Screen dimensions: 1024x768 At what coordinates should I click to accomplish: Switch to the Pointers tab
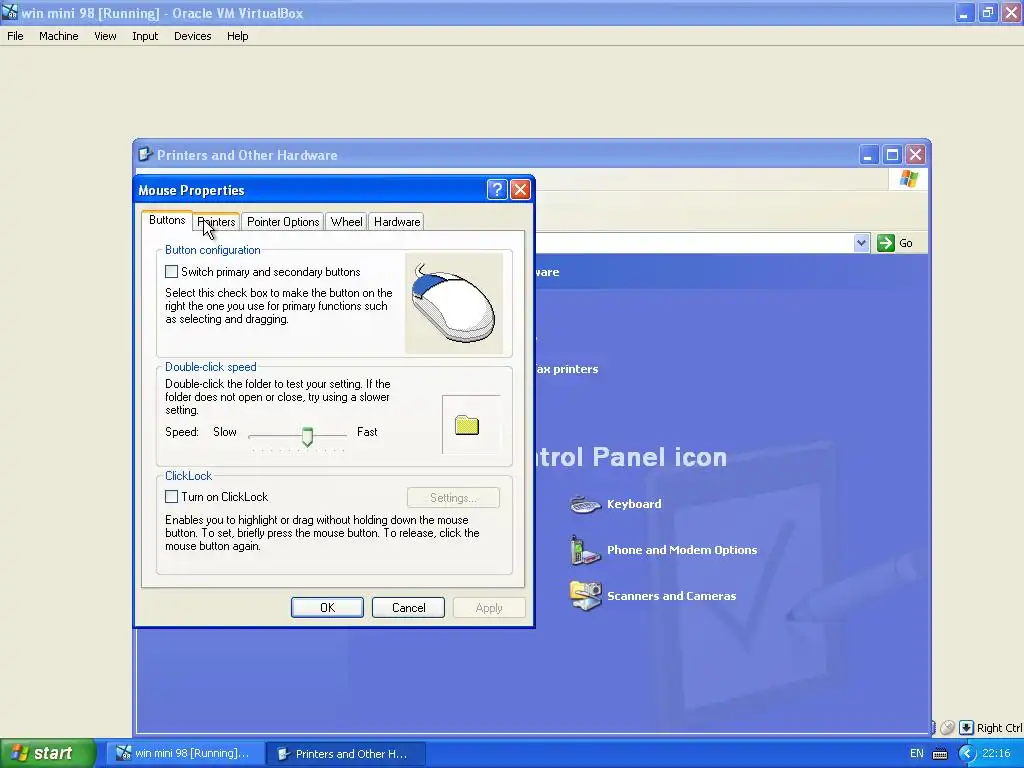pos(216,222)
